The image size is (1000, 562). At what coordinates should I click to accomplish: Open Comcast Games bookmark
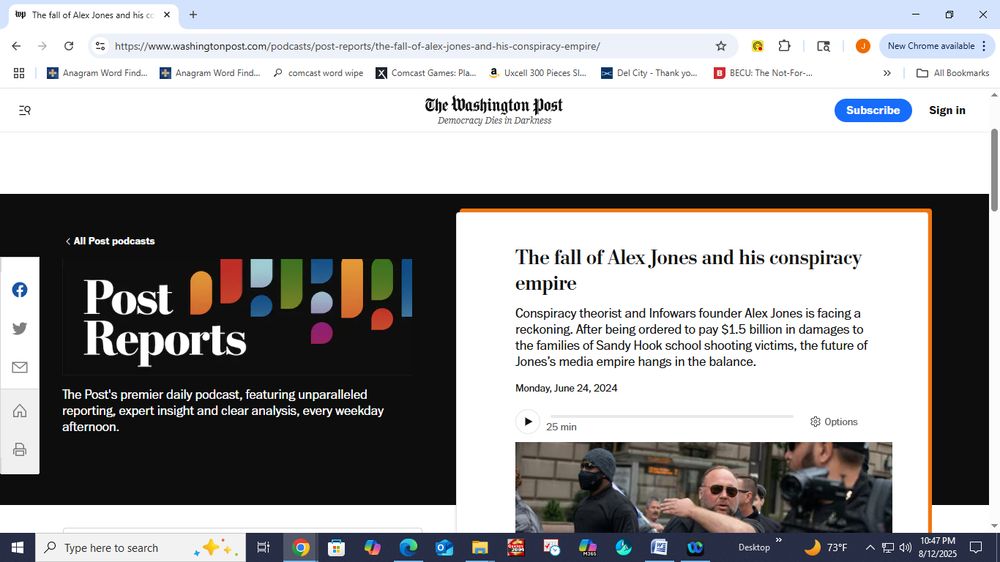click(x=426, y=73)
